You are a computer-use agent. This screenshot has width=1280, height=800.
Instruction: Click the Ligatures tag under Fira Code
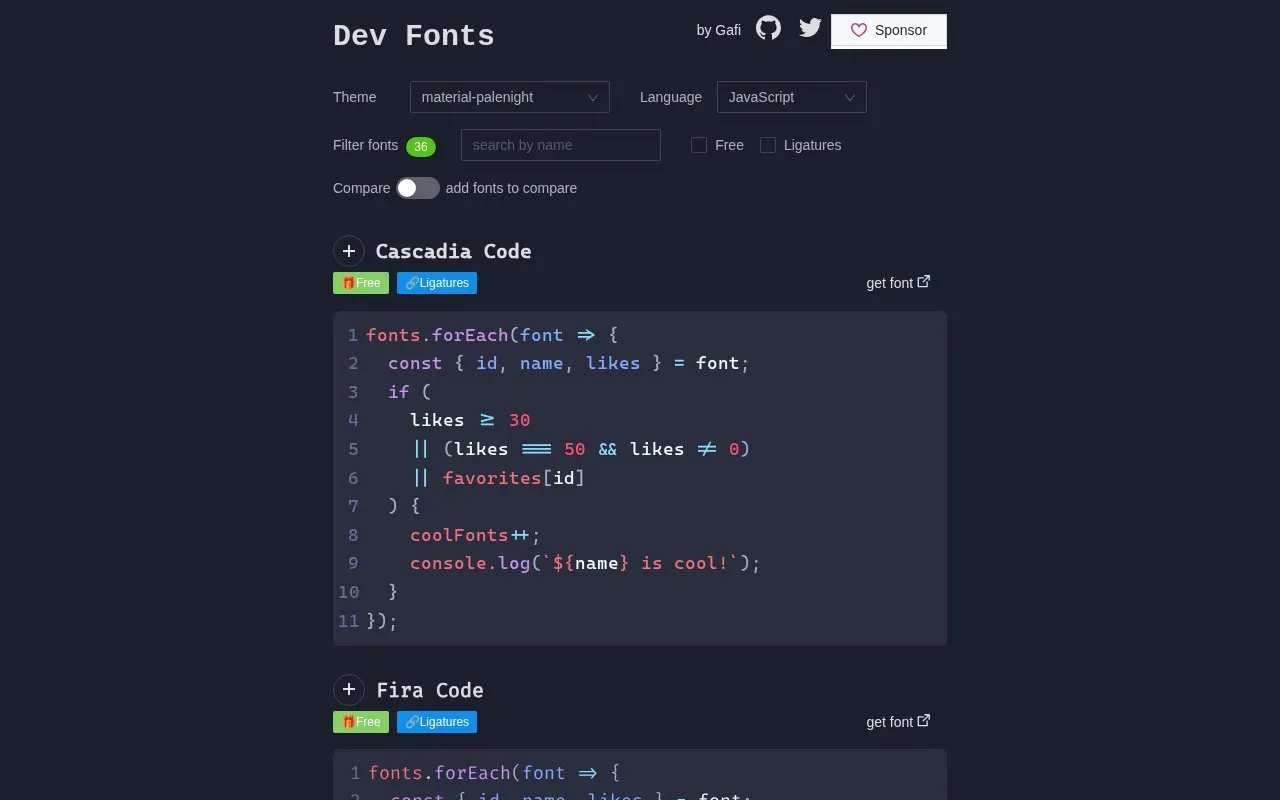[x=437, y=722]
